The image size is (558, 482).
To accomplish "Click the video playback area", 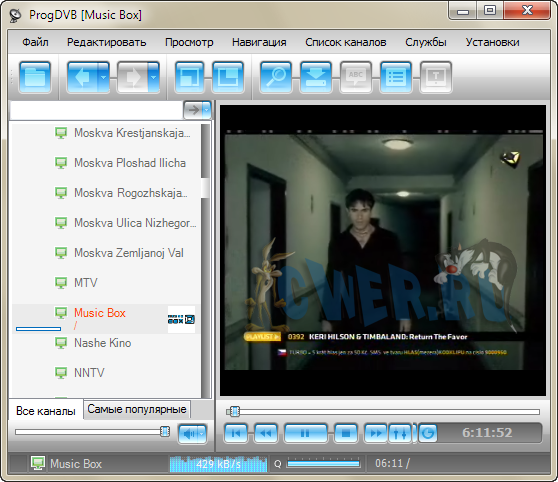I will click(383, 250).
